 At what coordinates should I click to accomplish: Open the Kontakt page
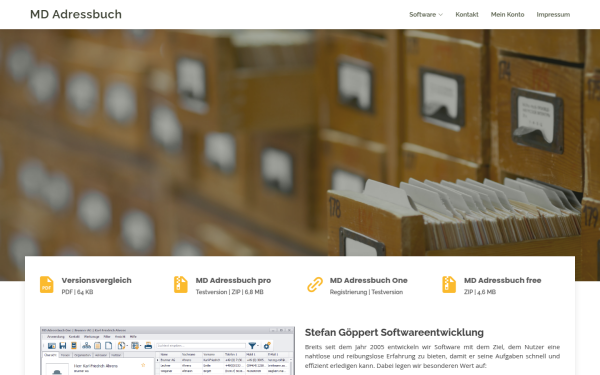click(467, 15)
